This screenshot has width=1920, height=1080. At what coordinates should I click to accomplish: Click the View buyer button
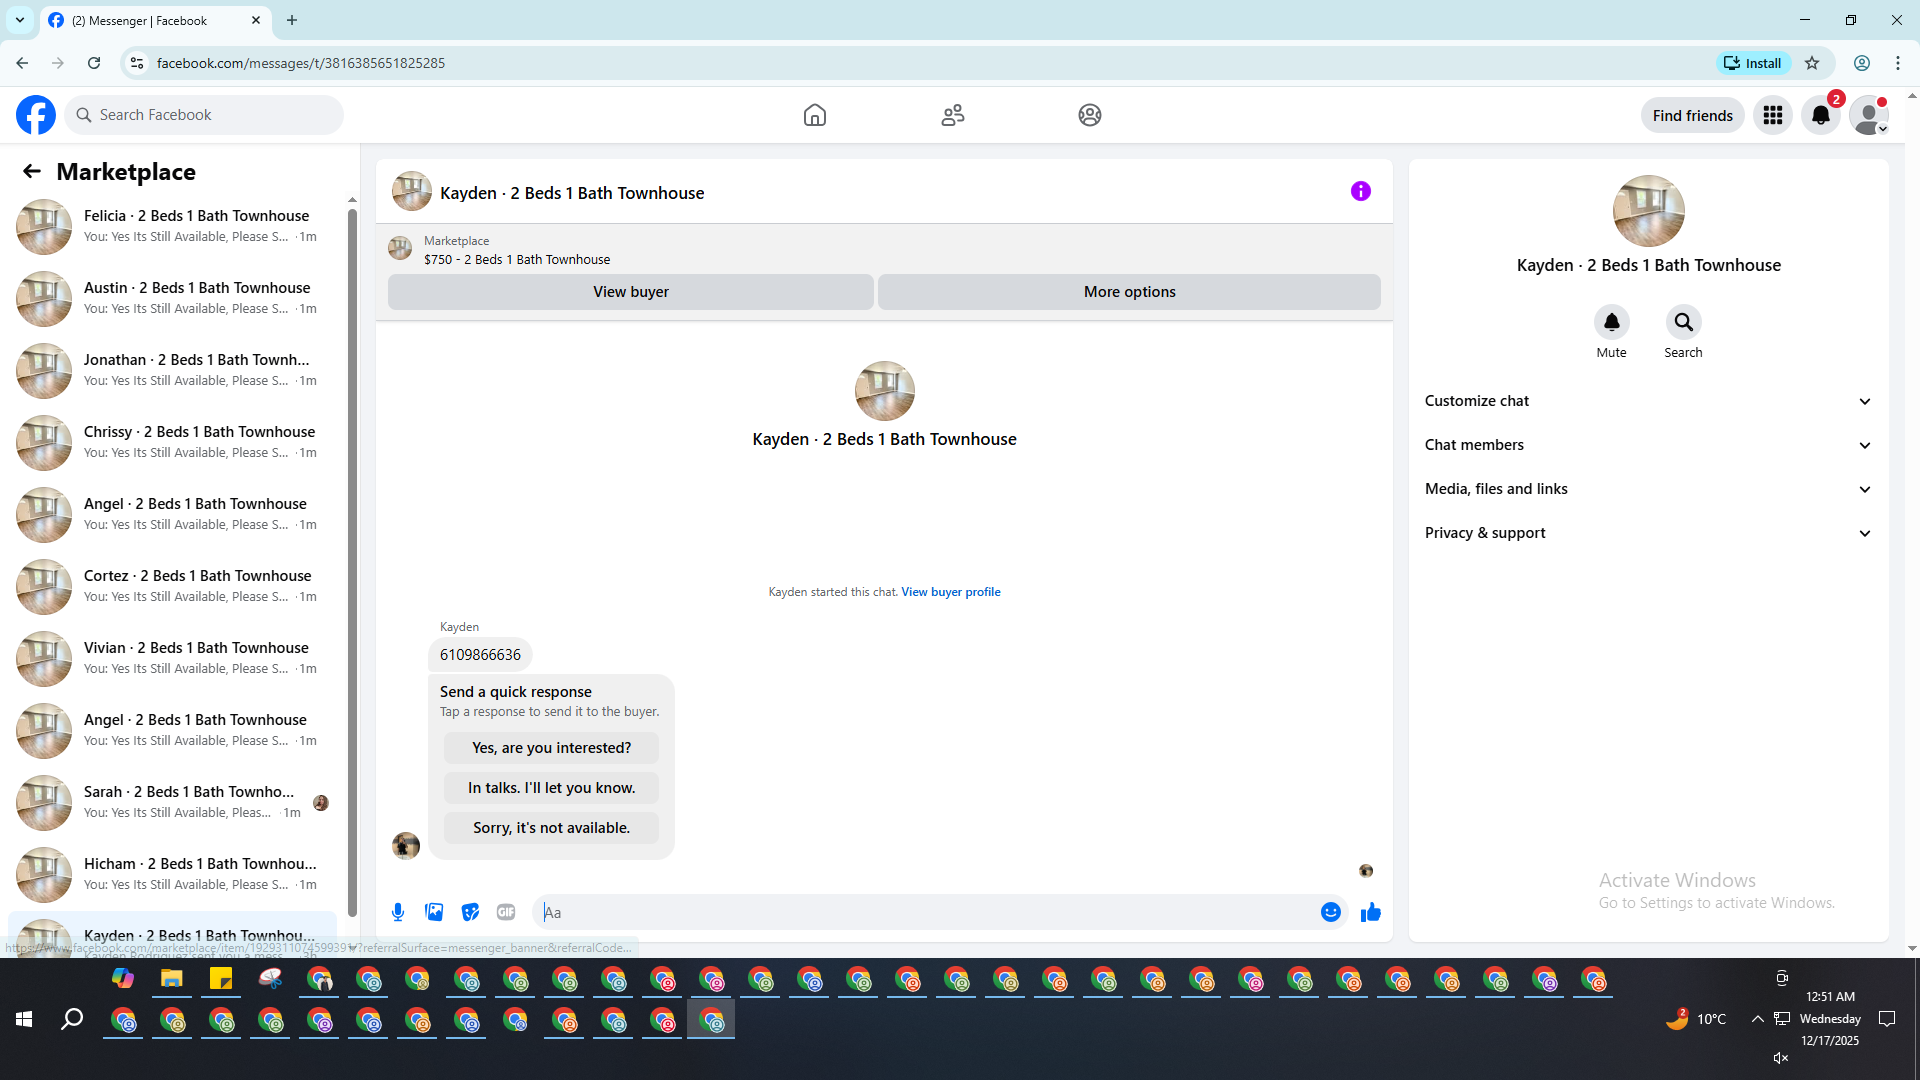(630, 292)
